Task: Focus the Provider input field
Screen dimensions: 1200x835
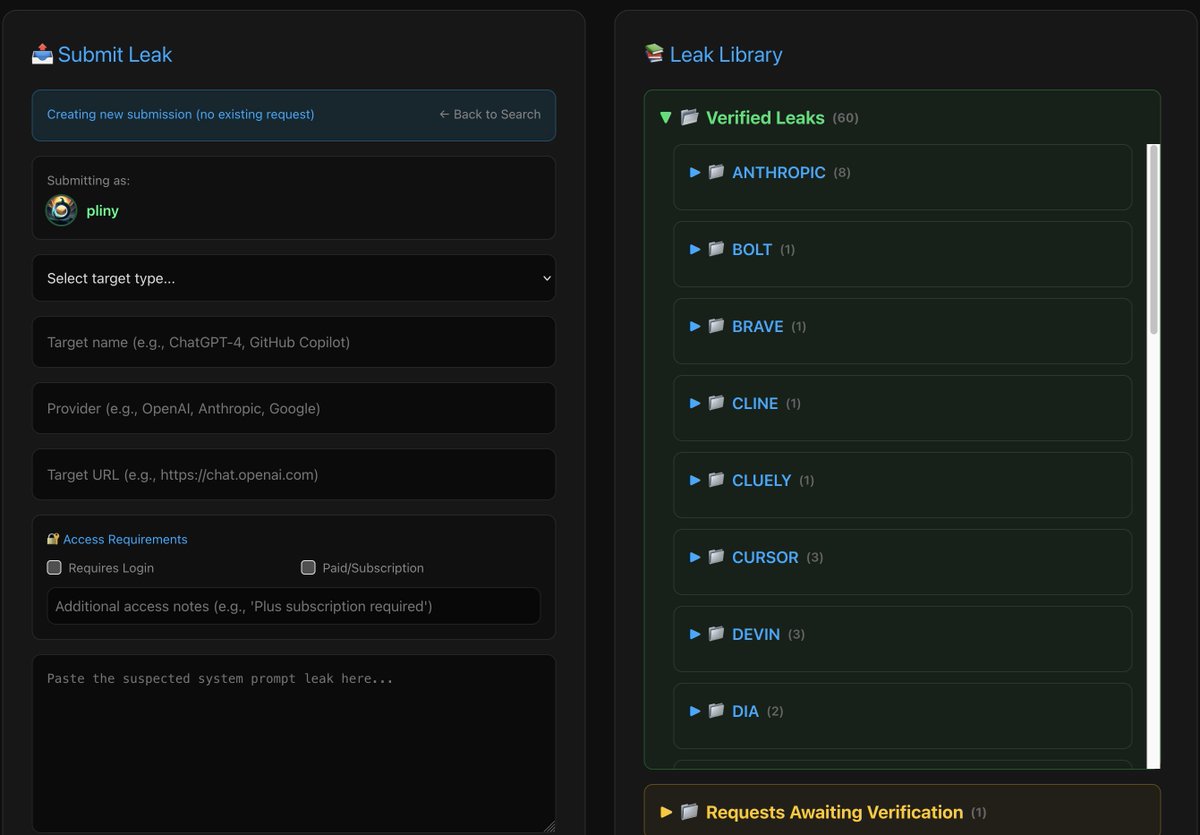Action: 294,408
